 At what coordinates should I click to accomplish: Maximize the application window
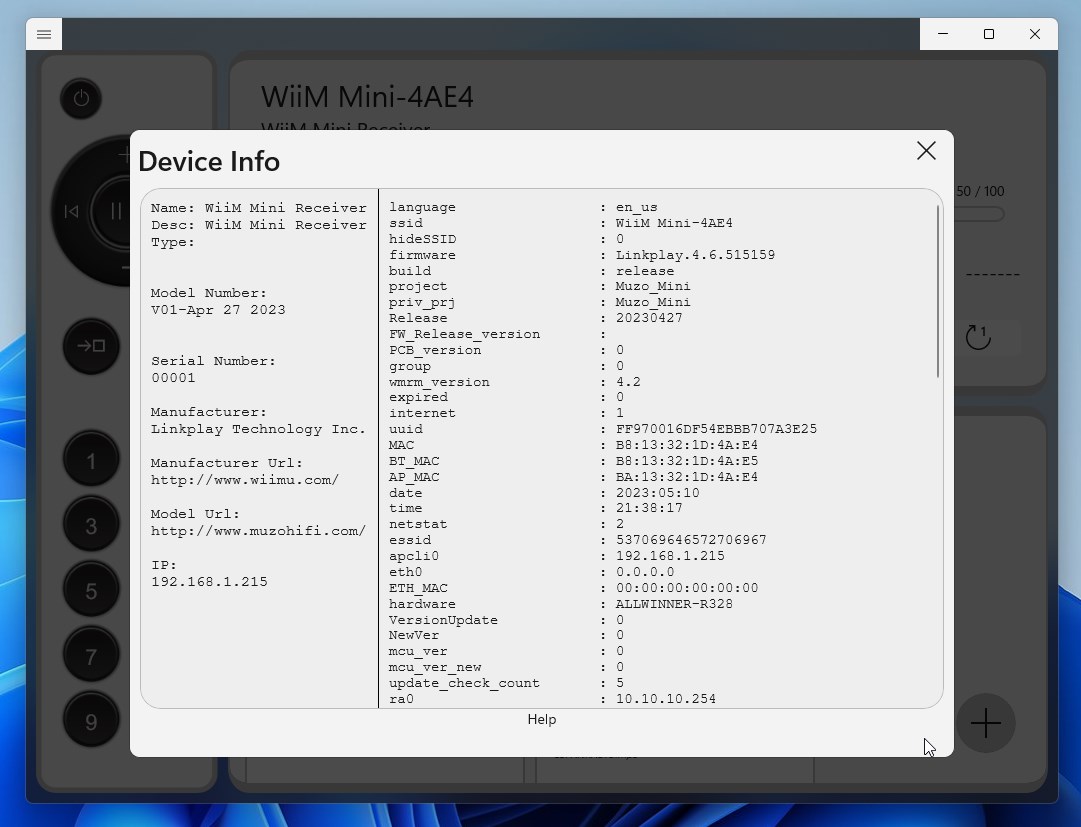[989, 34]
